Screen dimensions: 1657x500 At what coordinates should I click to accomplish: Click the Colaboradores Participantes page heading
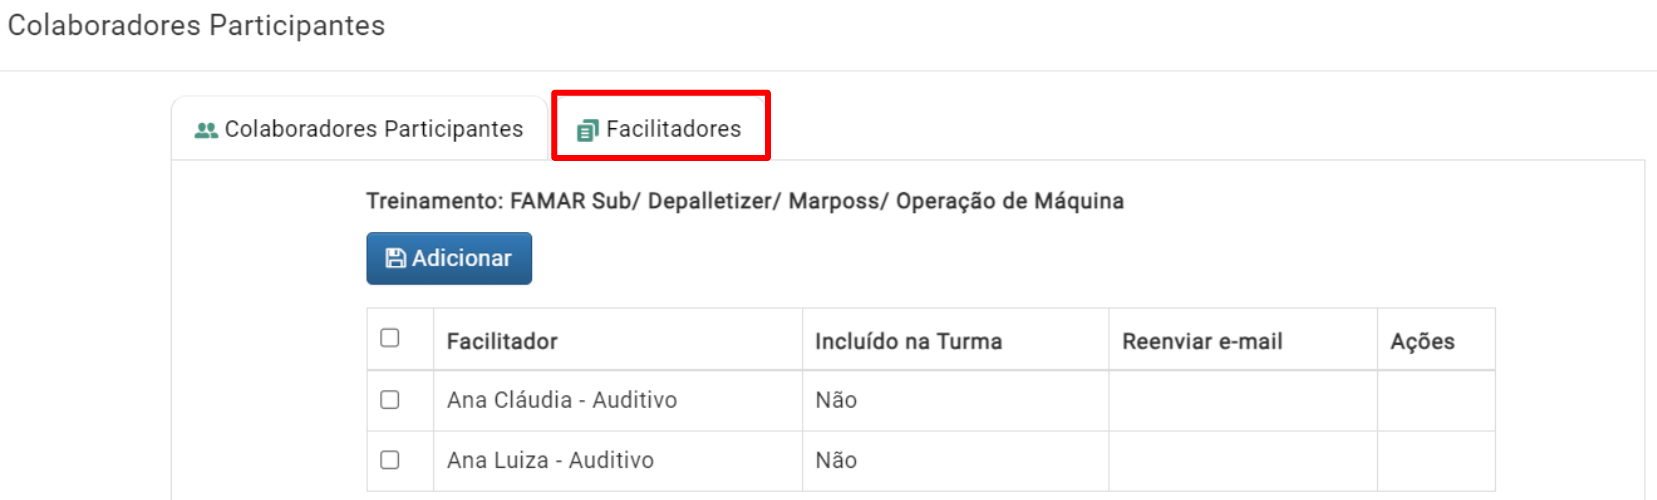[x=196, y=25]
